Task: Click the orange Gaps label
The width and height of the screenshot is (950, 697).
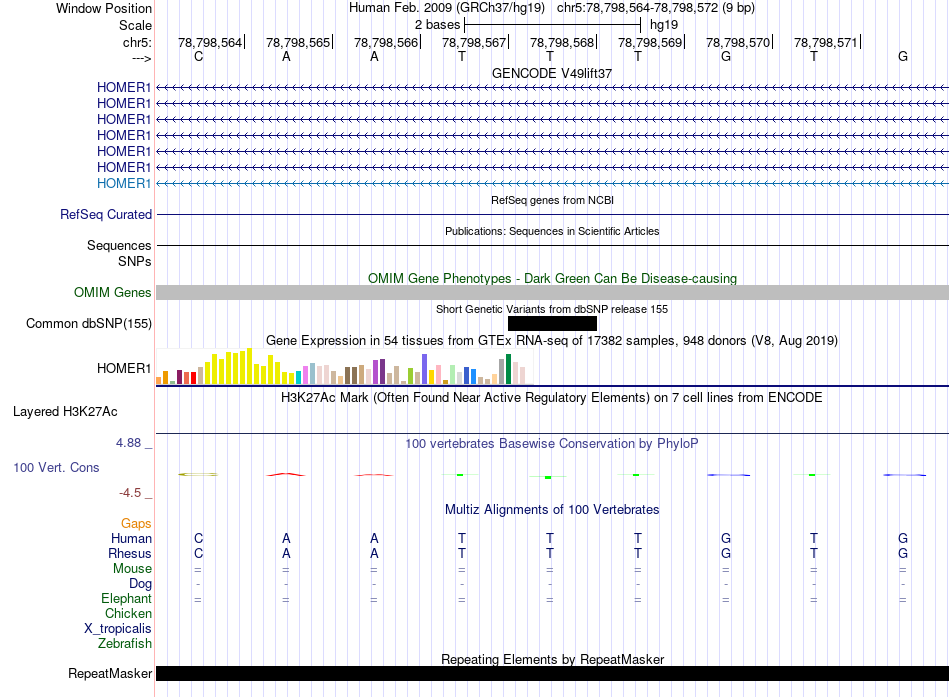Action: (x=136, y=523)
